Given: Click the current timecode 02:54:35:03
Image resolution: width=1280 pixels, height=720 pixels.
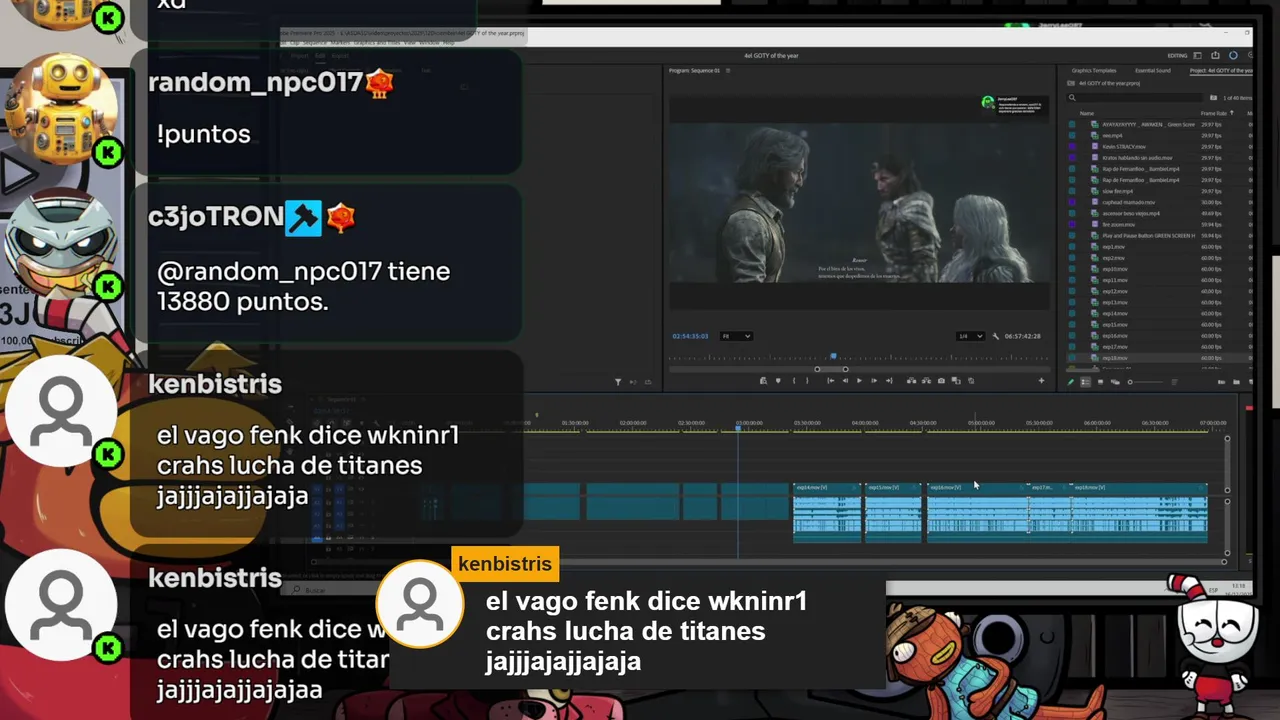Looking at the screenshot, I should pos(690,336).
